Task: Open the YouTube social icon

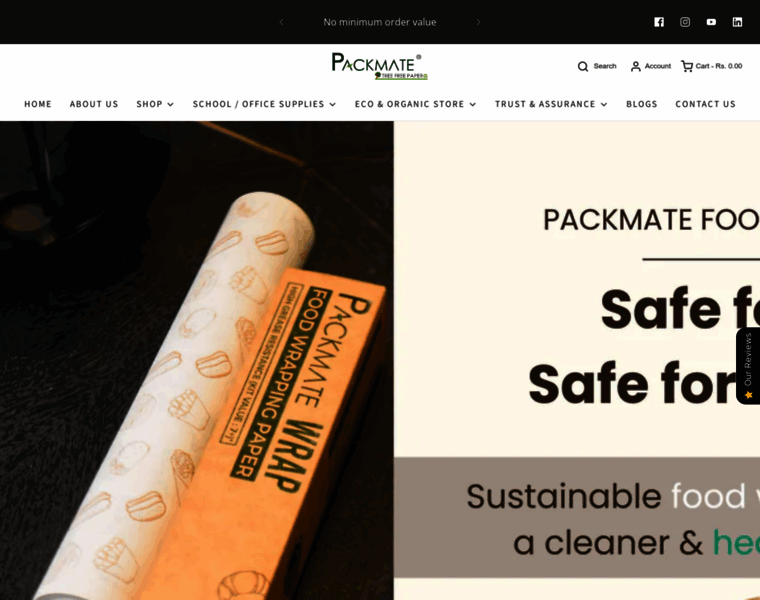Action: coord(711,22)
